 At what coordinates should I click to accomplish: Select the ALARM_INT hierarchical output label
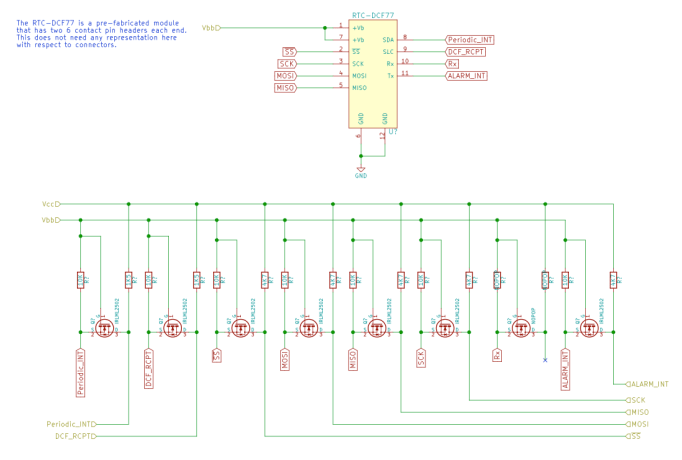pos(647,384)
